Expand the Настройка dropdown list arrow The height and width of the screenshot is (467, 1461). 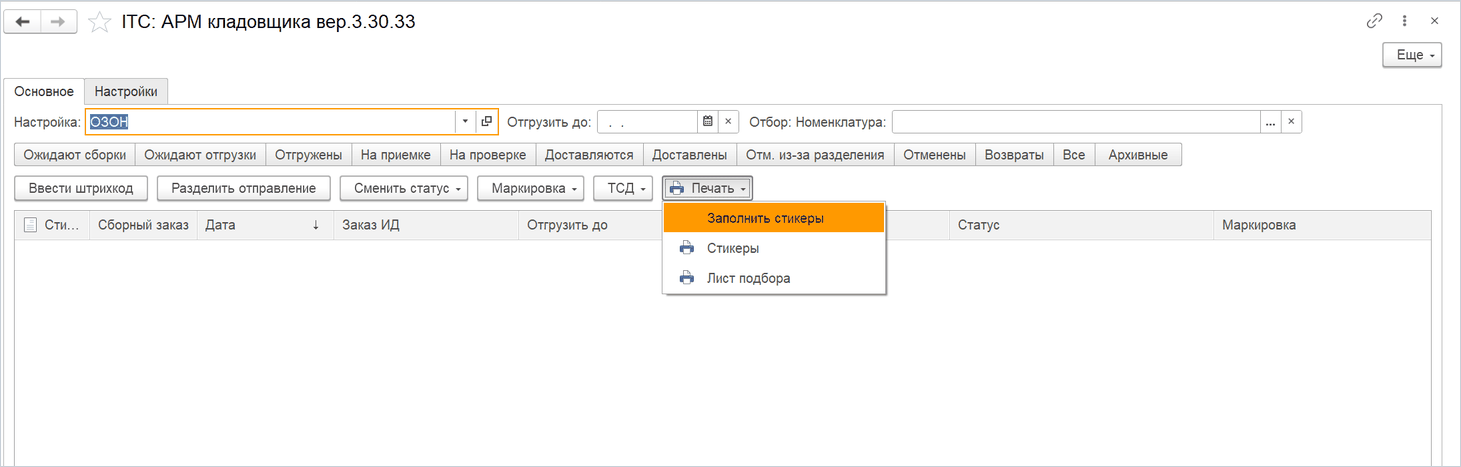tap(465, 121)
